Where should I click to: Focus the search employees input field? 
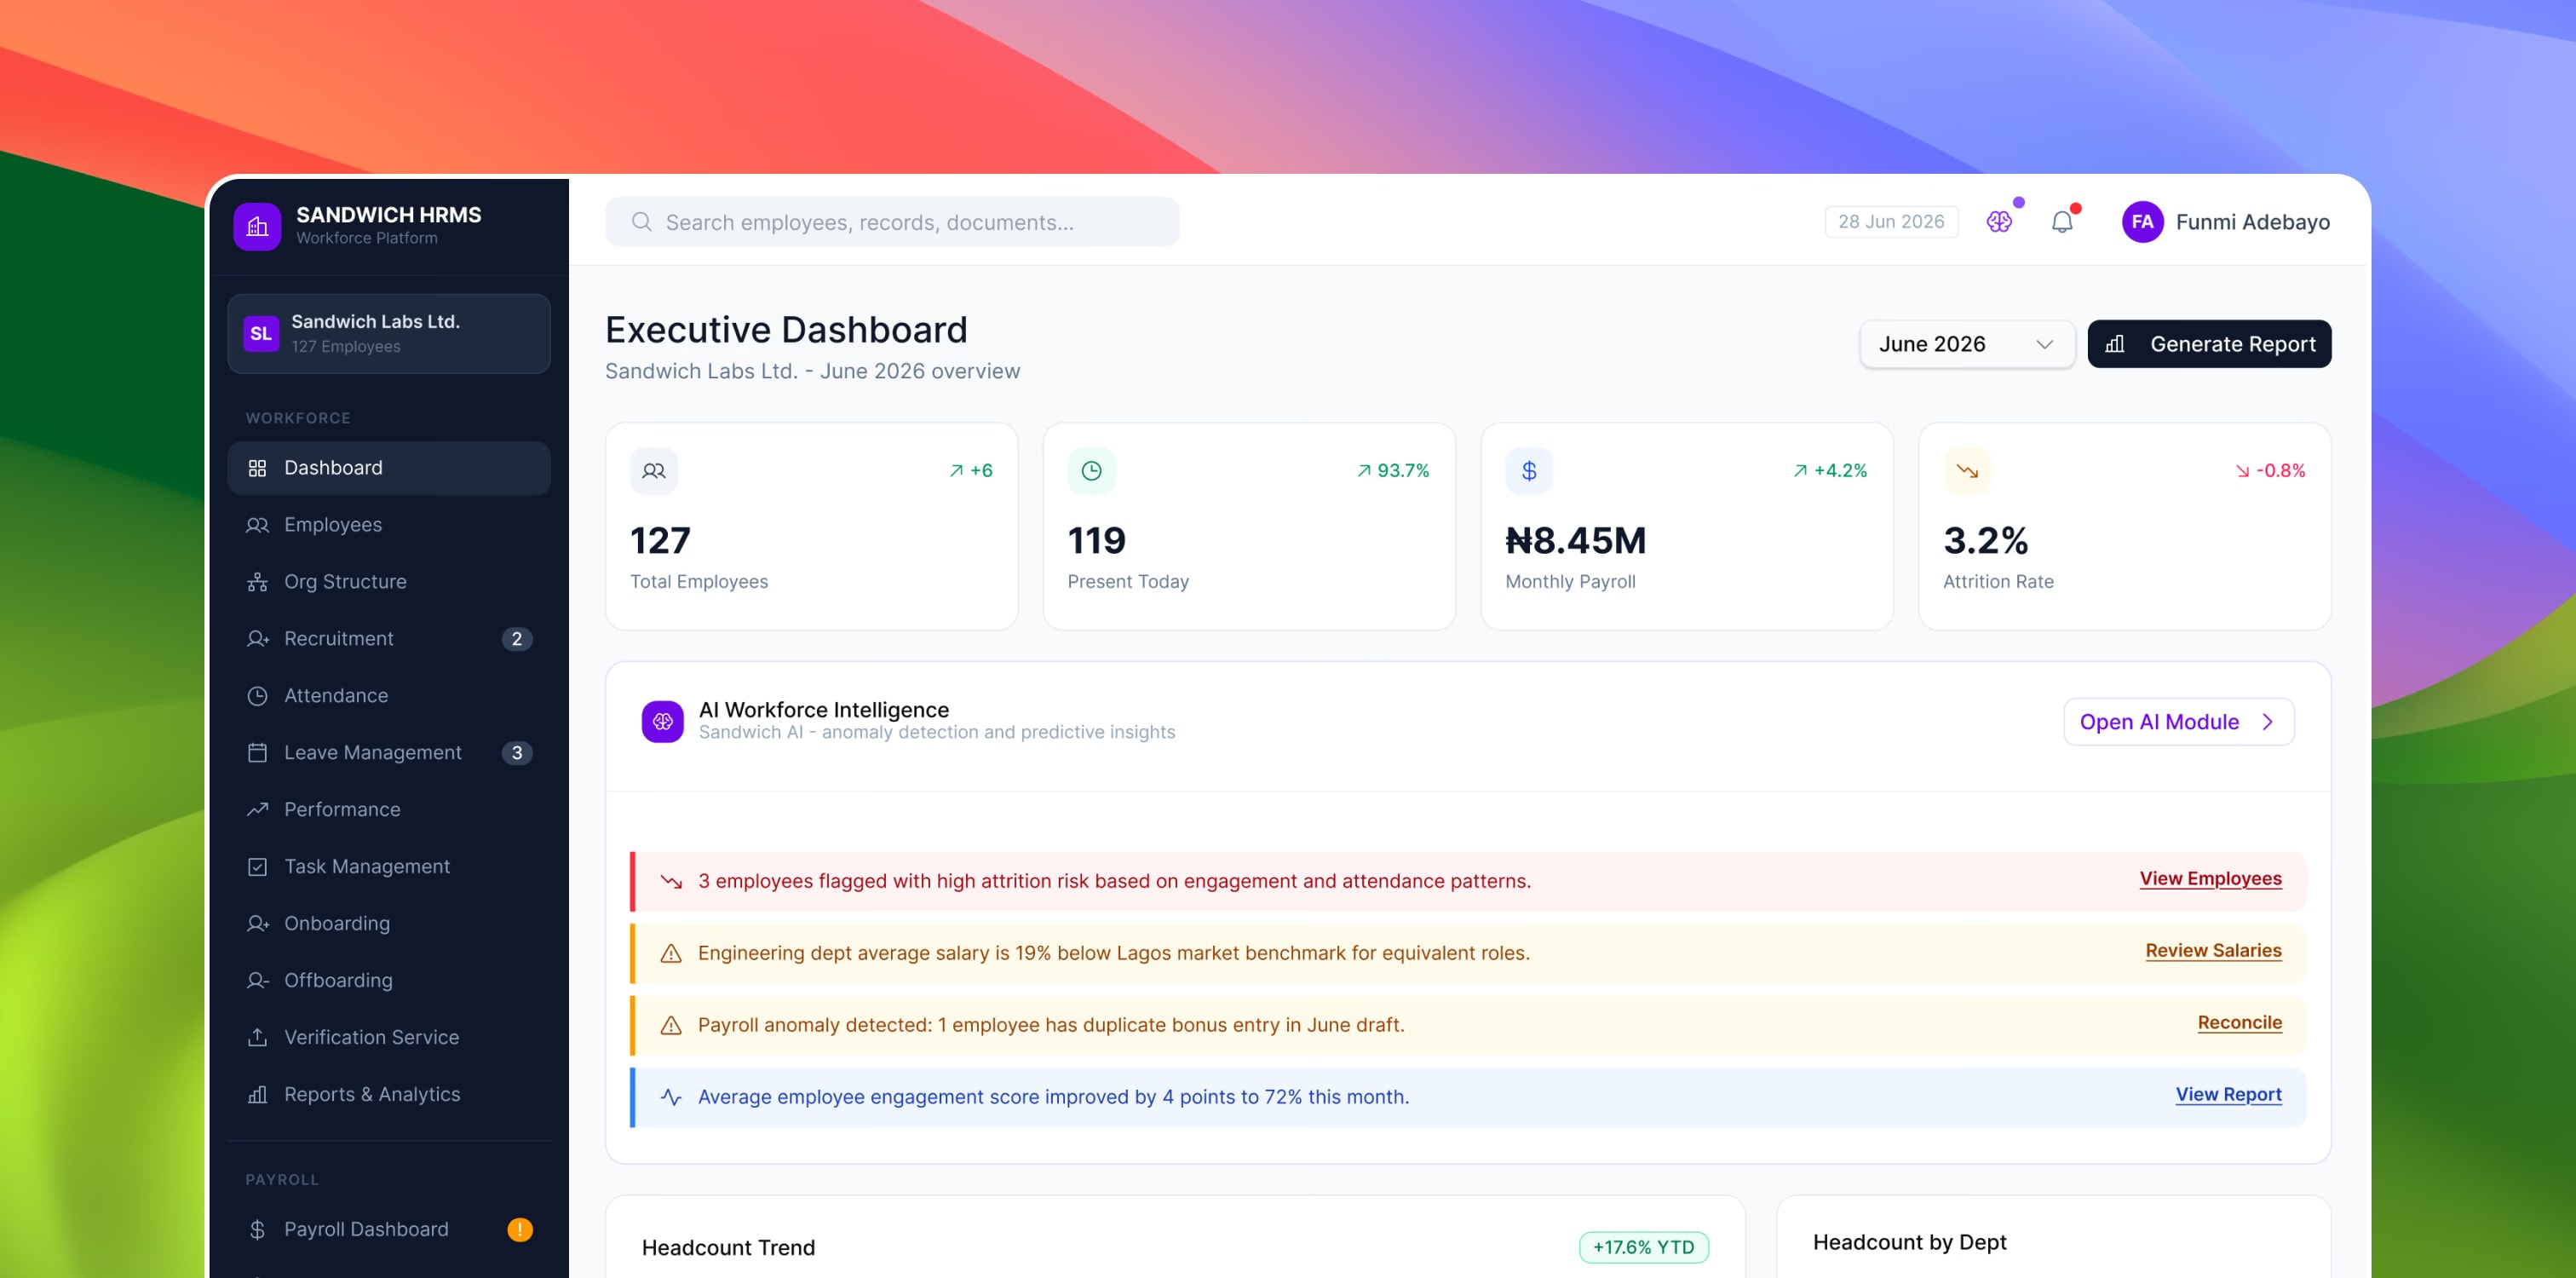tap(892, 222)
